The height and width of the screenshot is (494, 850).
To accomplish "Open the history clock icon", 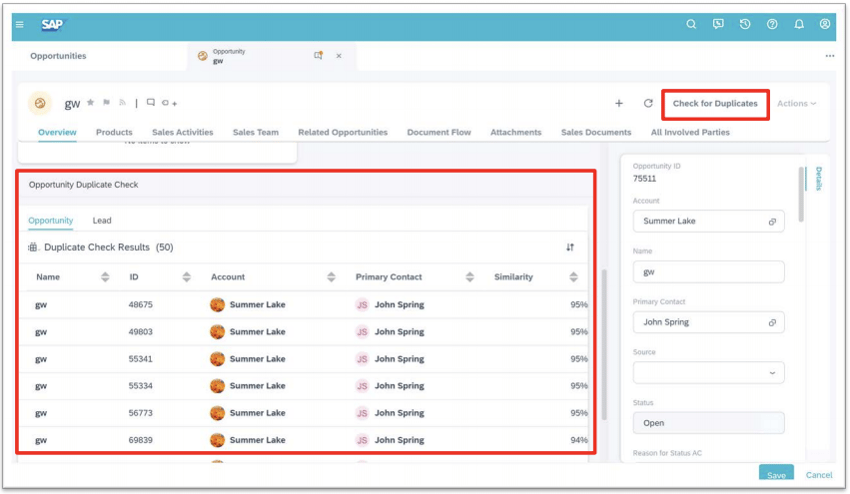I will [x=745, y=24].
